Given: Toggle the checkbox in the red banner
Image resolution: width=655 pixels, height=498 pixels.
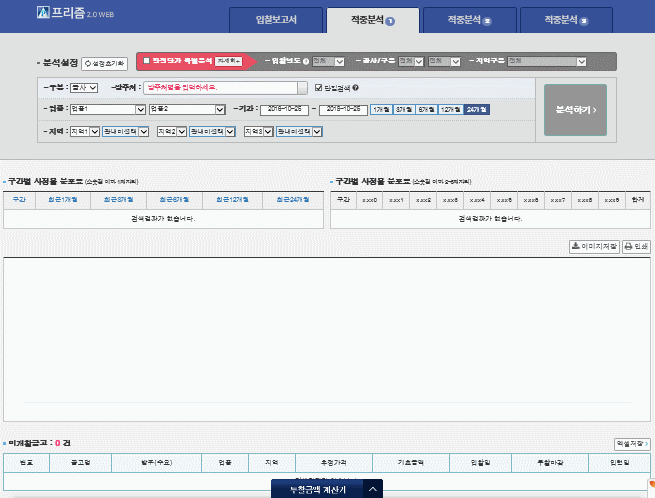Looking at the screenshot, I should 146,61.
